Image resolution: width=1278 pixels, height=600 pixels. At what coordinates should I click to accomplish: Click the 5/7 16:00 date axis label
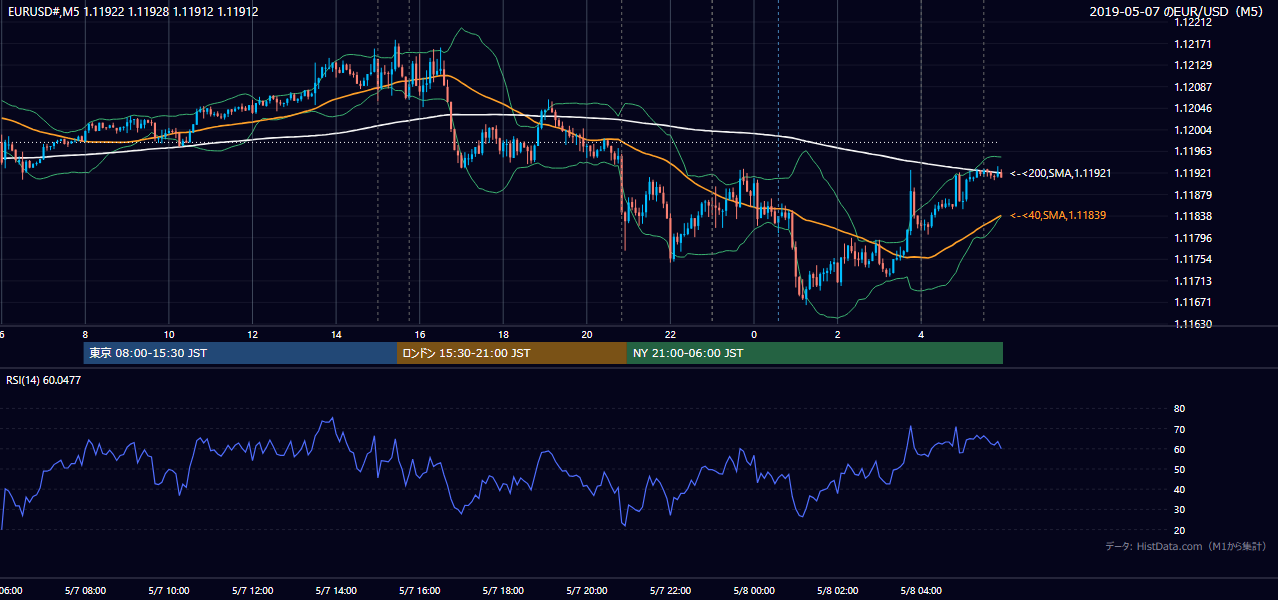[420, 591]
